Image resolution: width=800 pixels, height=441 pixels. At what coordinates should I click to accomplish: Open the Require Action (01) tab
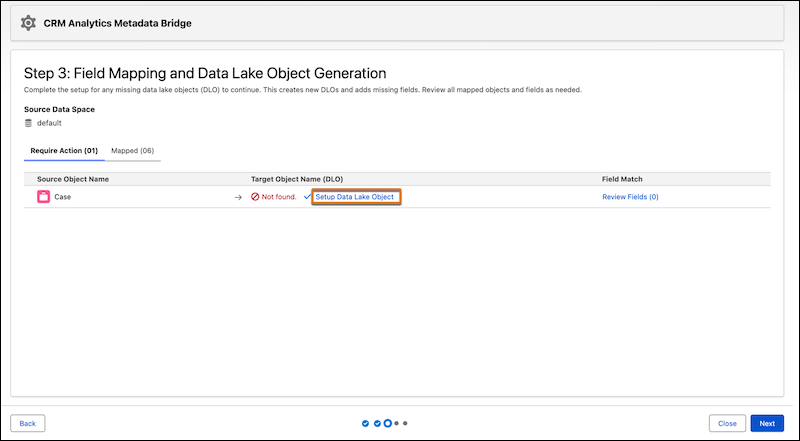coord(64,151)
